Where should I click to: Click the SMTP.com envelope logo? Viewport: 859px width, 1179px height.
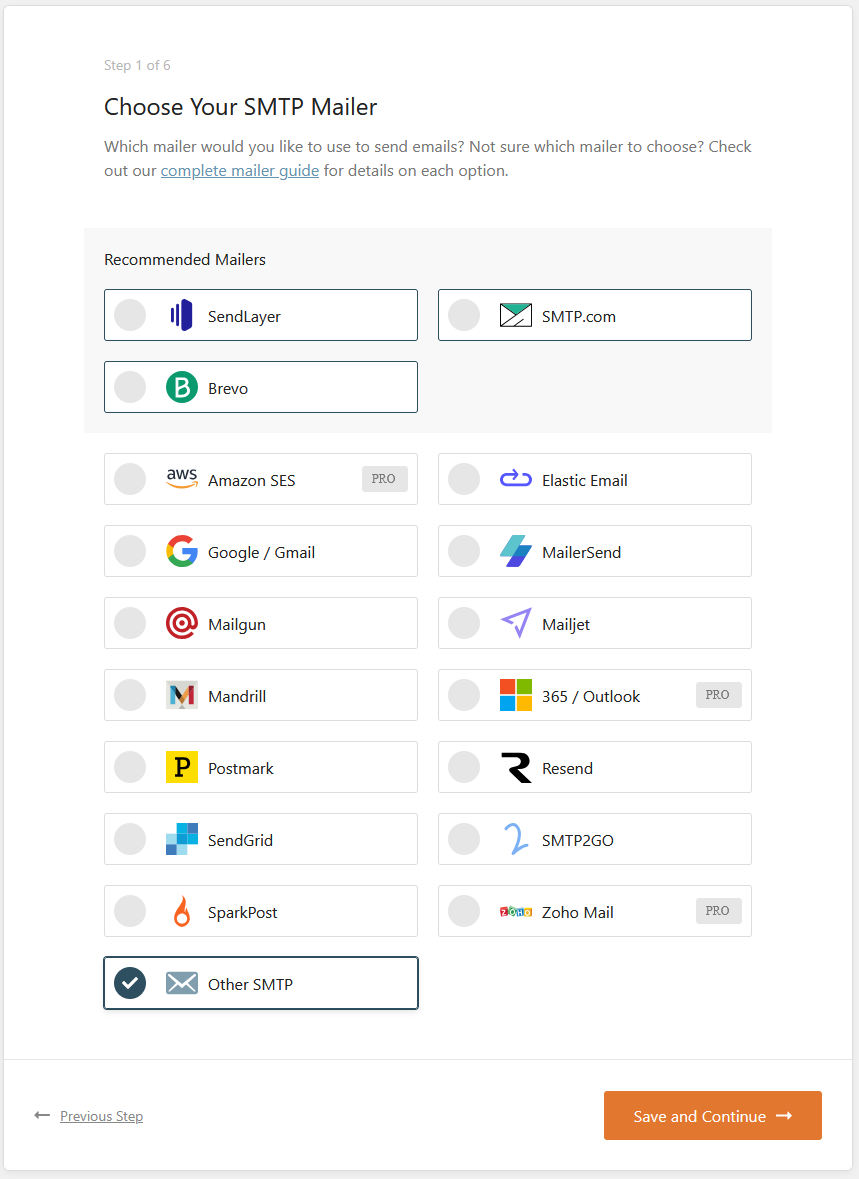click(515, 315)
